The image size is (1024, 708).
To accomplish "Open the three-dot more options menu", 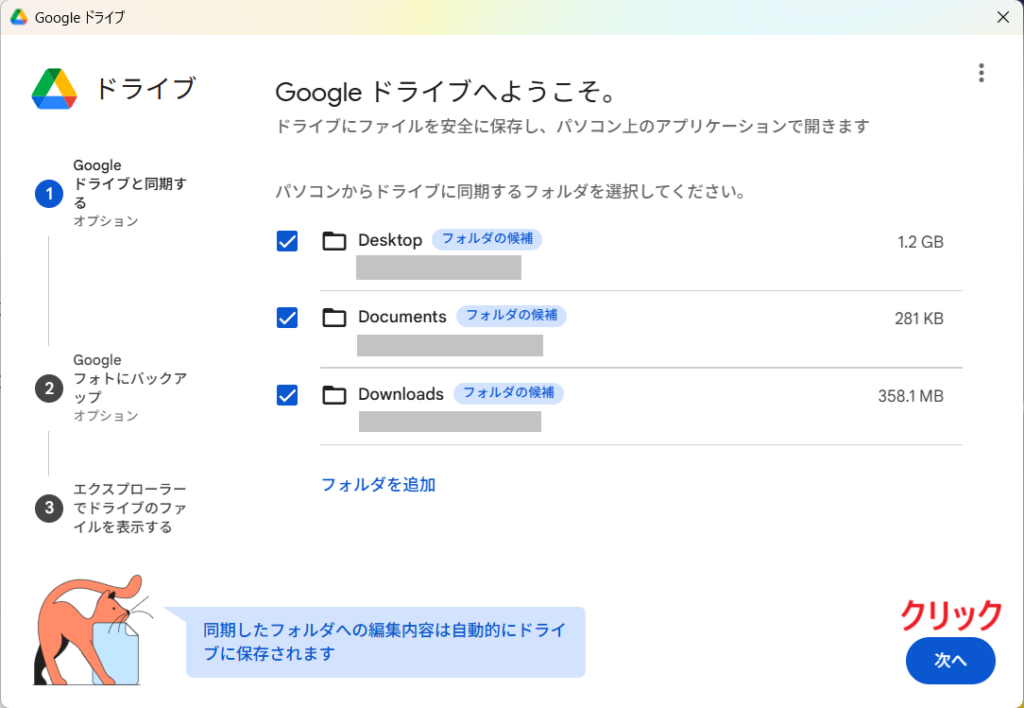I will click(x=981, y=73).
